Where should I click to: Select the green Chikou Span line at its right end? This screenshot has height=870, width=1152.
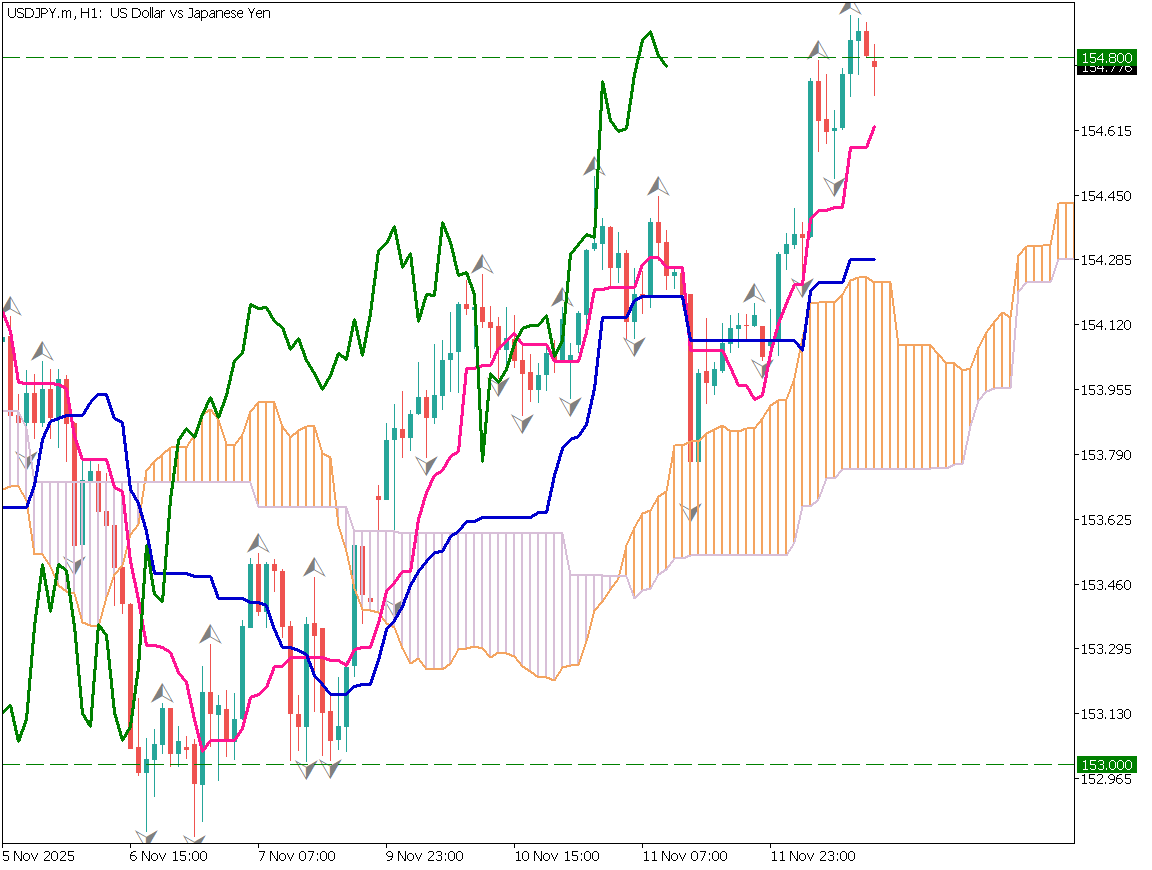pyautogui.click(x=664, y=63)
